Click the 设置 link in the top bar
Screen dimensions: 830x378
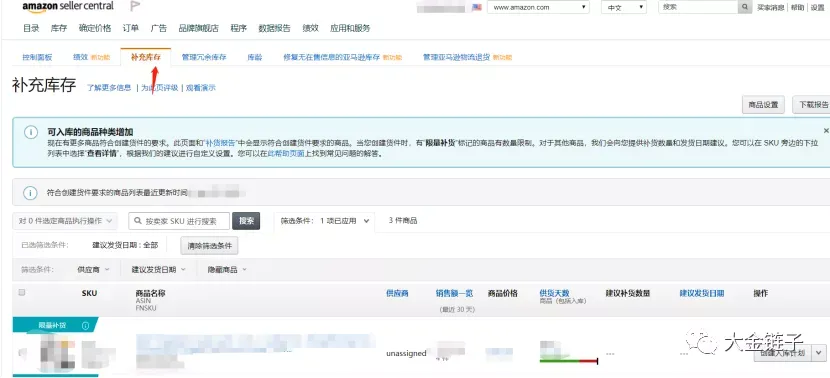[818, 7]
